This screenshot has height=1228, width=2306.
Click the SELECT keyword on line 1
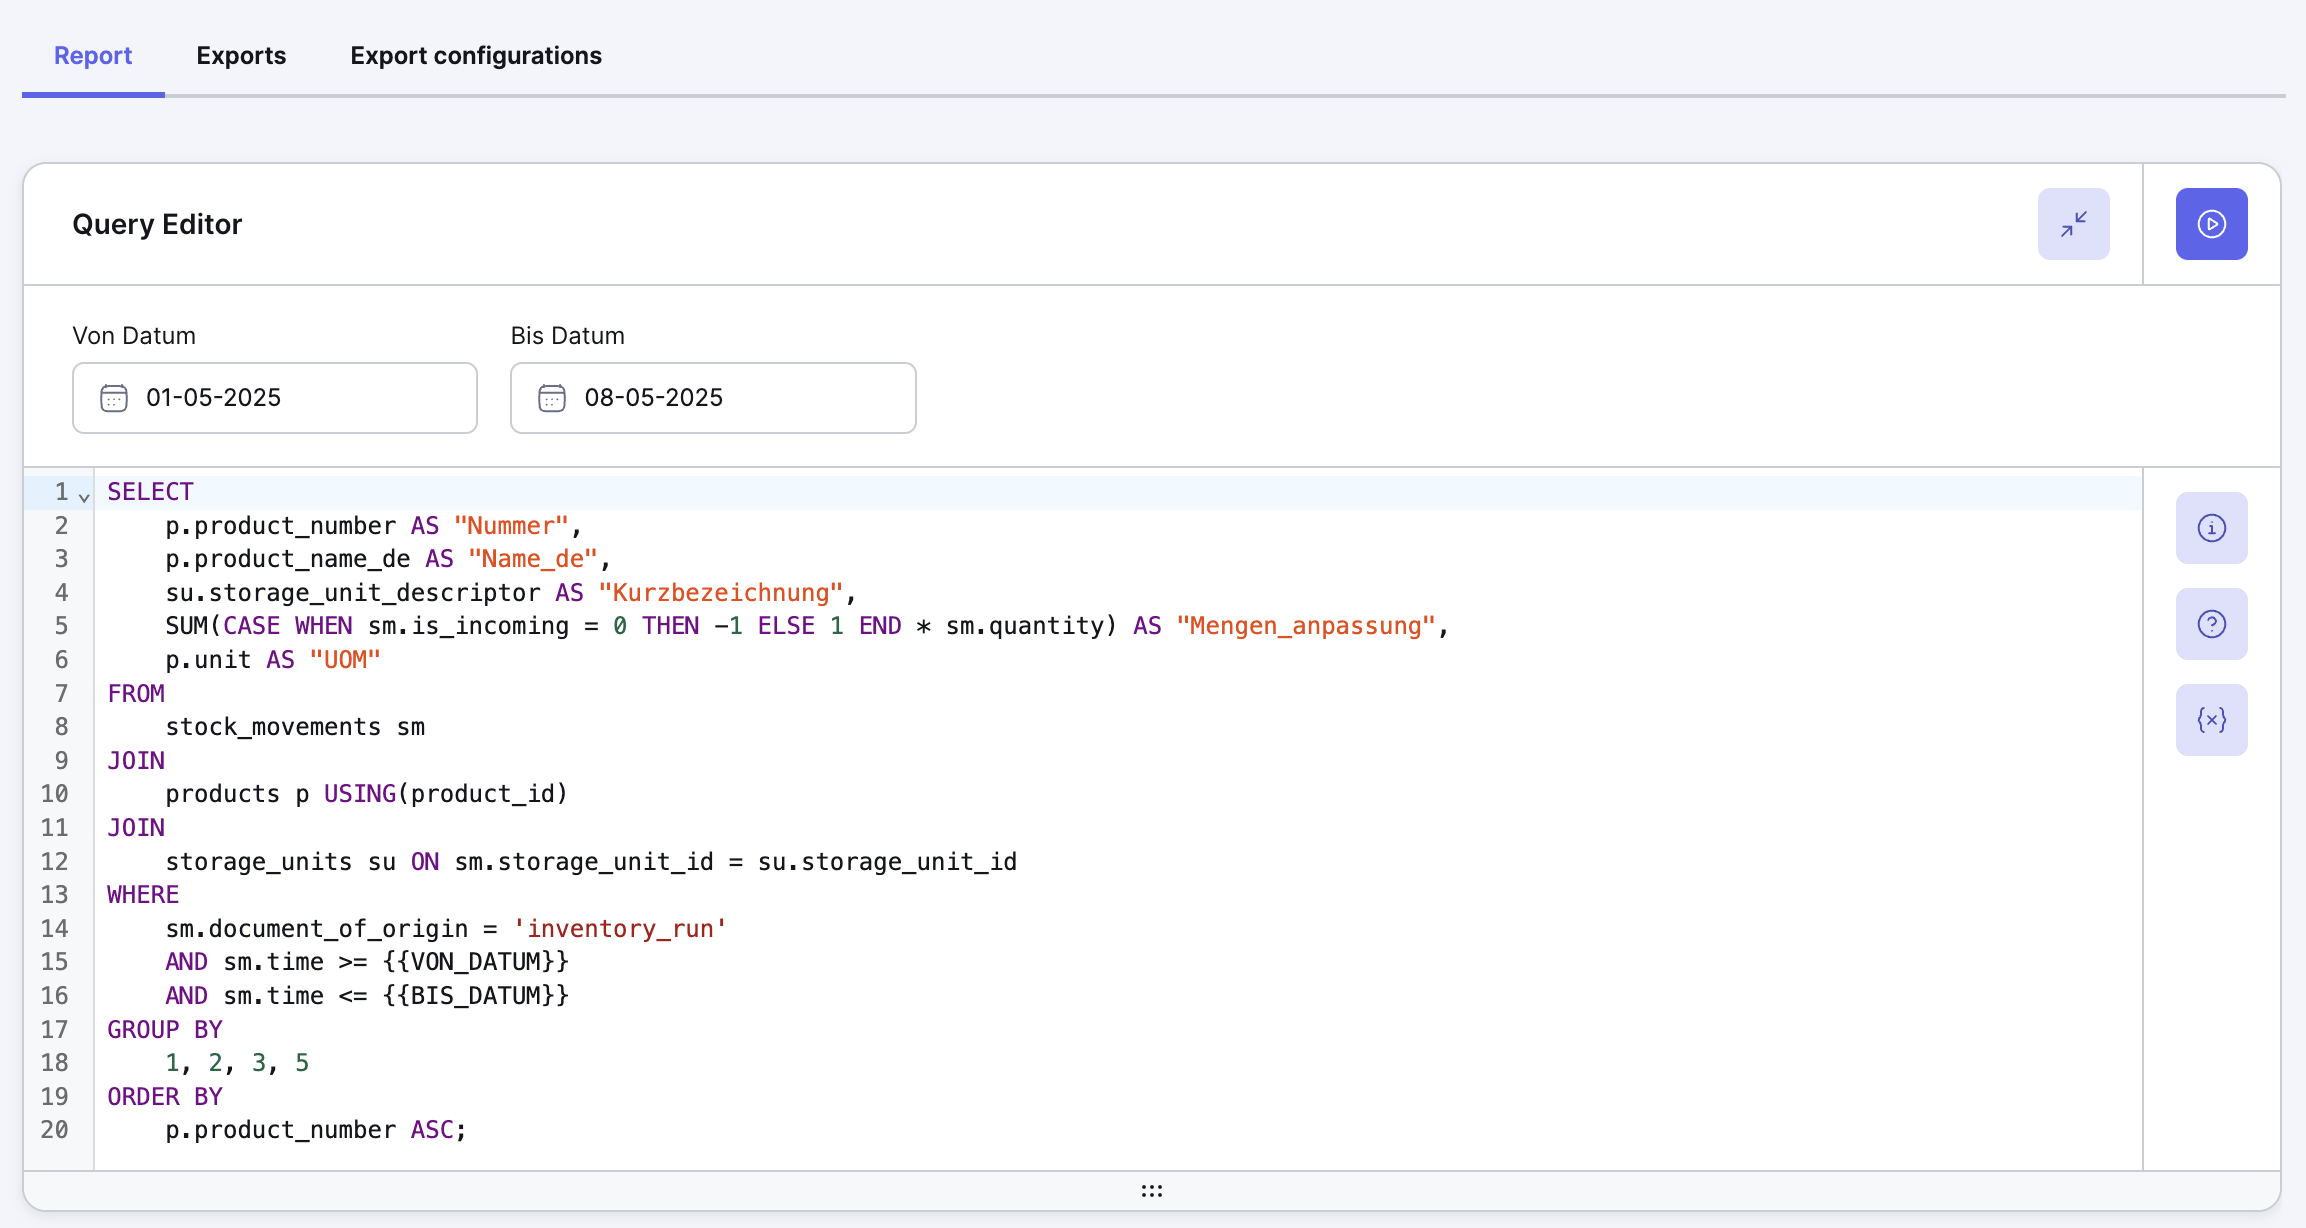(150, 492)
